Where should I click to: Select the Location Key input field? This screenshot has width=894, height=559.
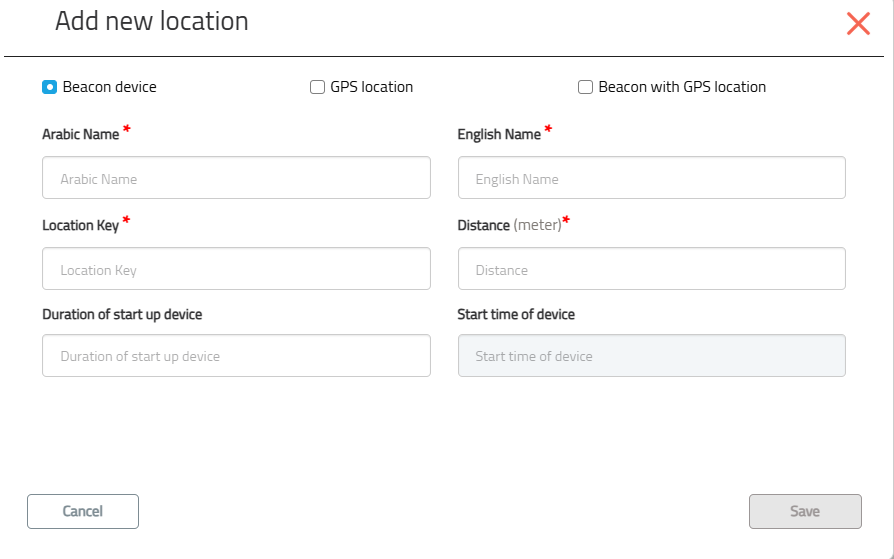pos(236,268)
